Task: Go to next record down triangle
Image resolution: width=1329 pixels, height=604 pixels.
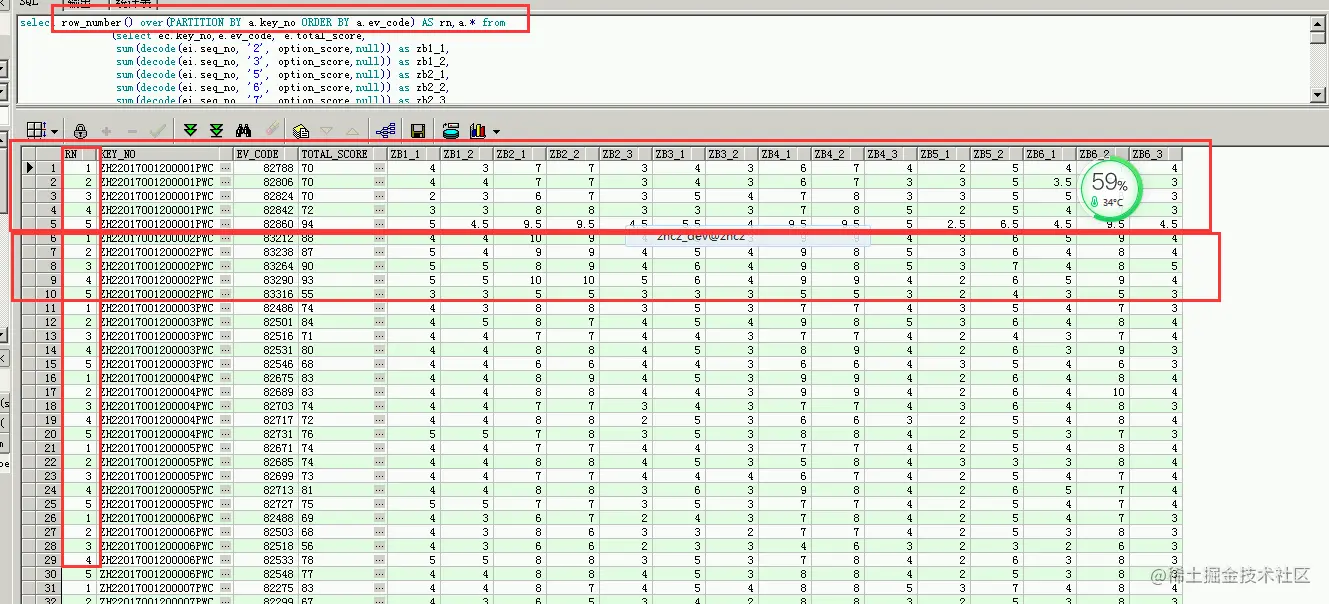Action: coord(327,130)
